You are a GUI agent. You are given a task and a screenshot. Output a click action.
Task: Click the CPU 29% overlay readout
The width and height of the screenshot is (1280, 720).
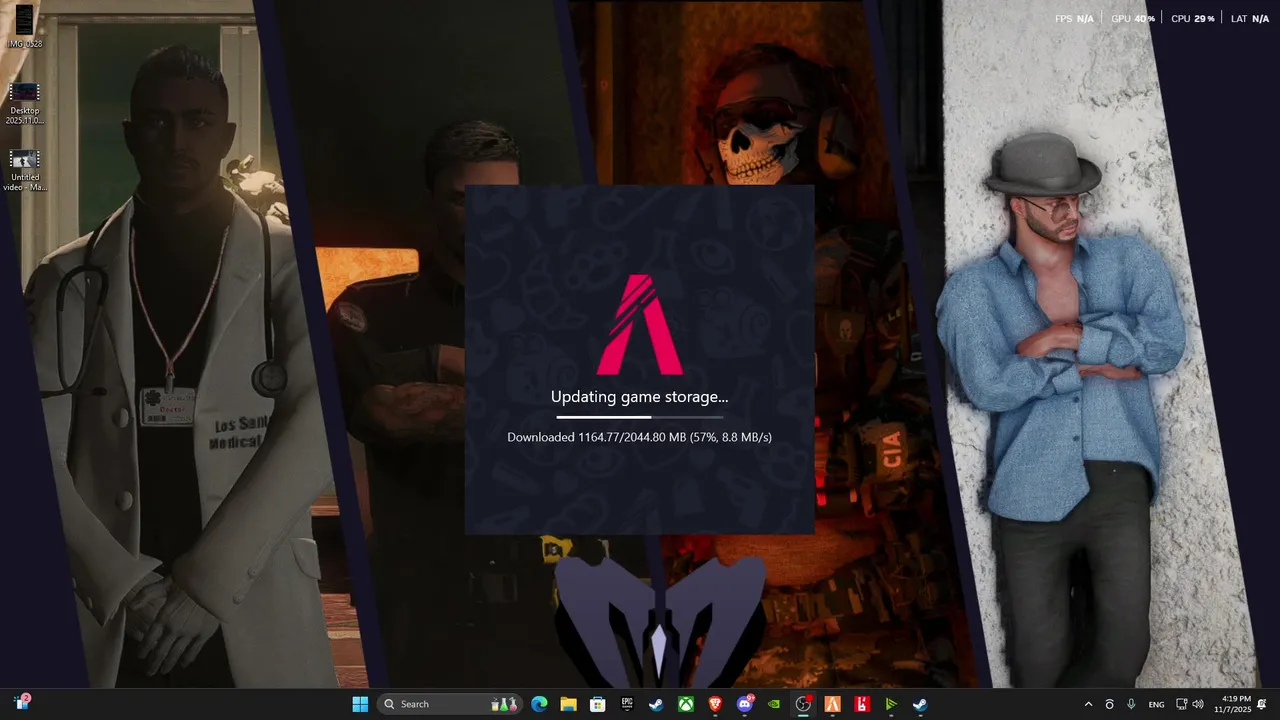click(x=1193, y=19)
